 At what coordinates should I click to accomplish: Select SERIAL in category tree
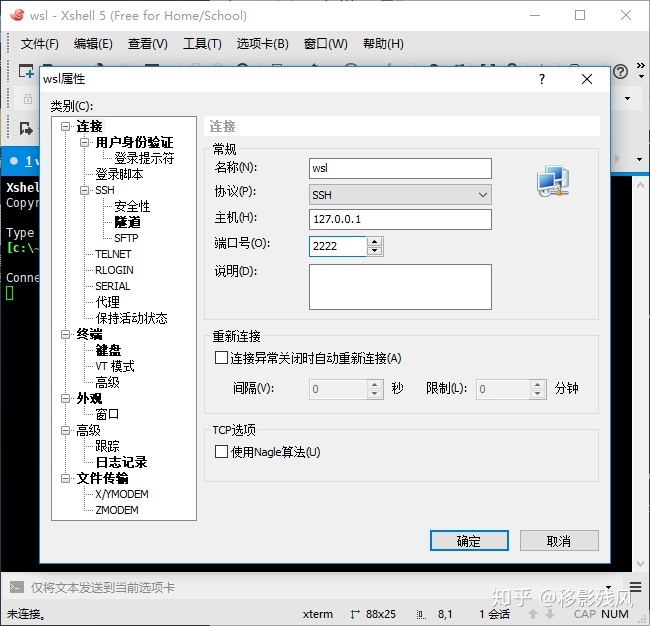[113, 286]
